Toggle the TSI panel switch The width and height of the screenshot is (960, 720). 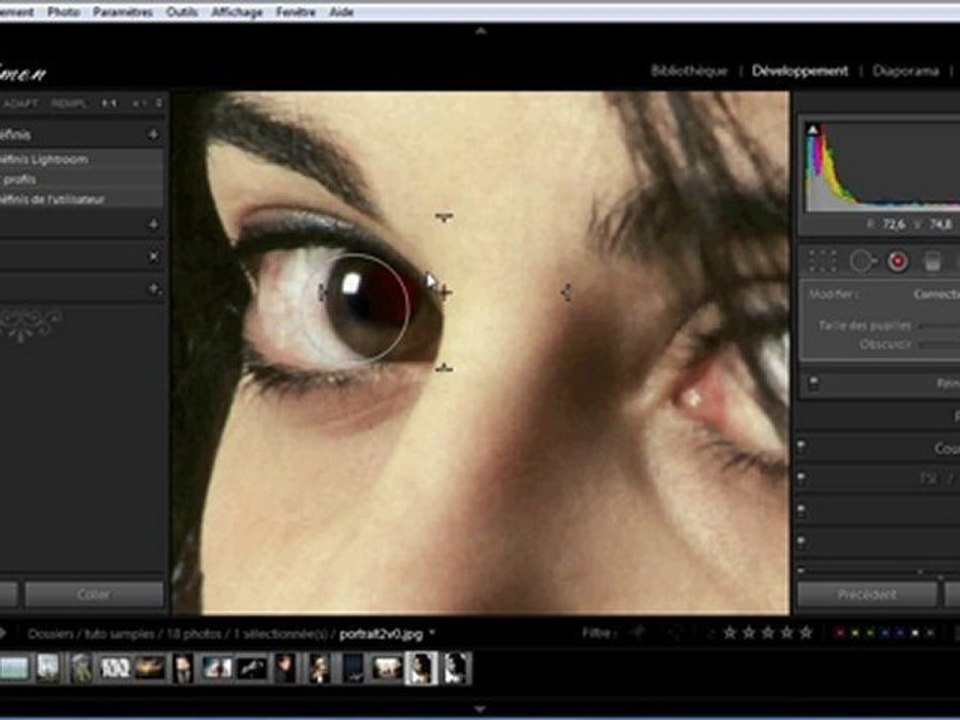[x=801, y=478]
